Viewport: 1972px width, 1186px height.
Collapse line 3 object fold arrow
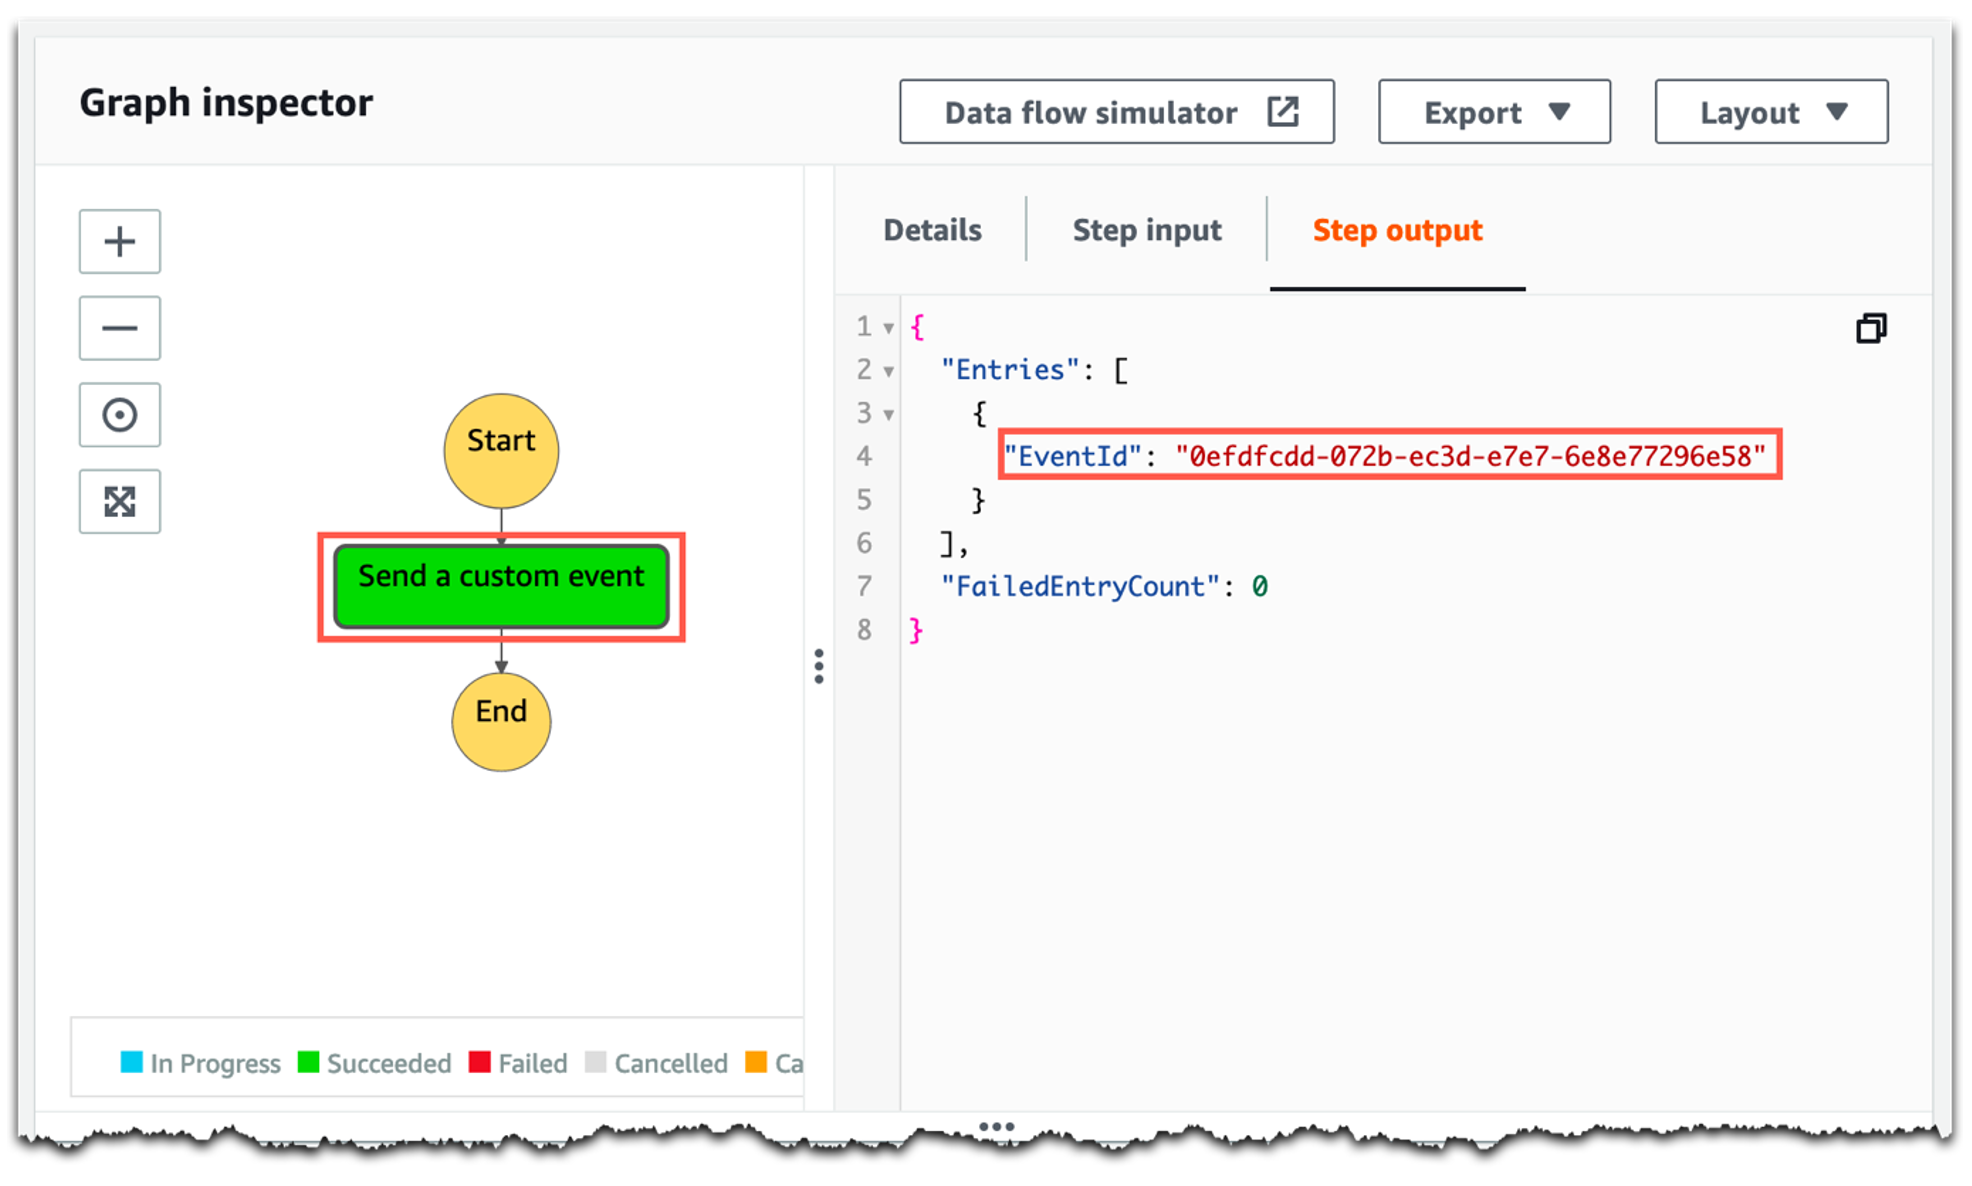(x=888, y=414)
